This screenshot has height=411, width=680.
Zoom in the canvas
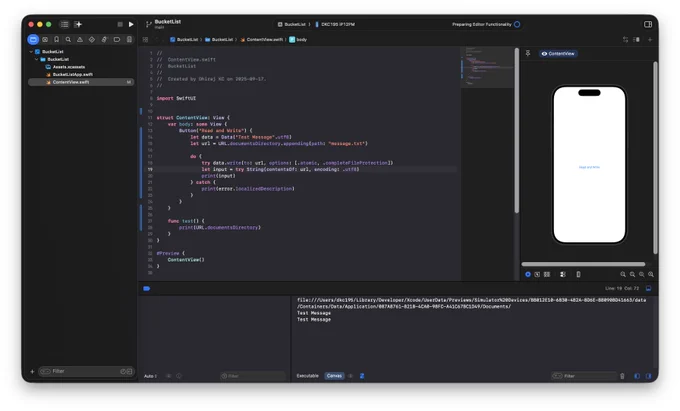(x=651, y=274)
